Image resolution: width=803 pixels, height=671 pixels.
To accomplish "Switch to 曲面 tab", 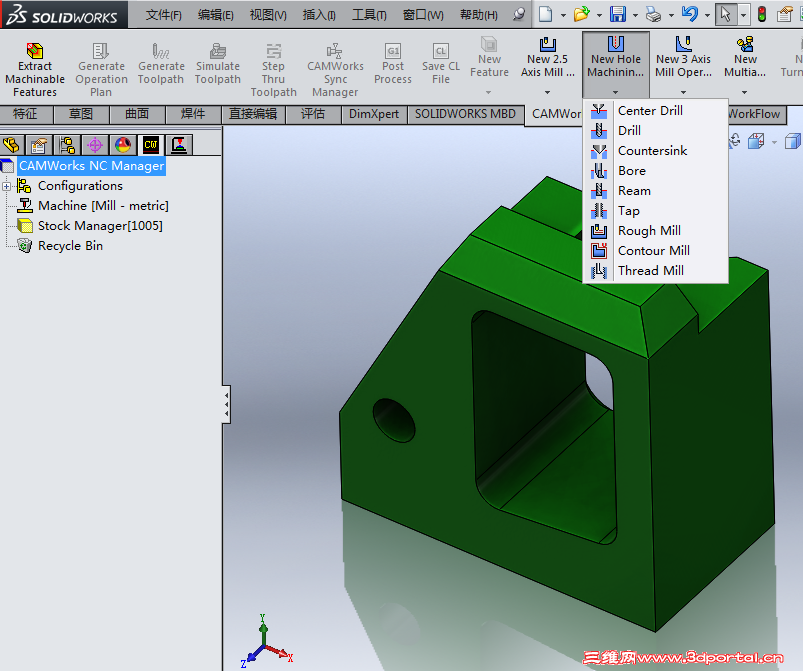I will 137,114.
